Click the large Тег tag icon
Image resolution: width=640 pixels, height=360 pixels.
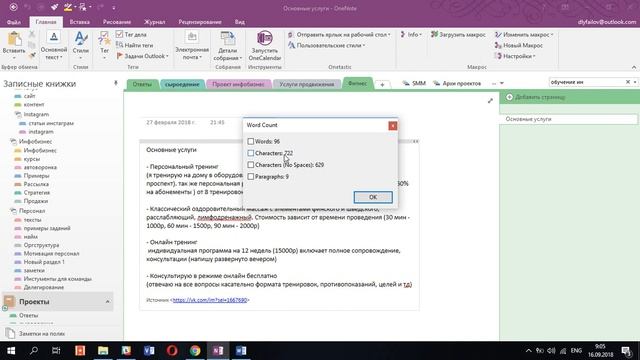coord(104,39)
